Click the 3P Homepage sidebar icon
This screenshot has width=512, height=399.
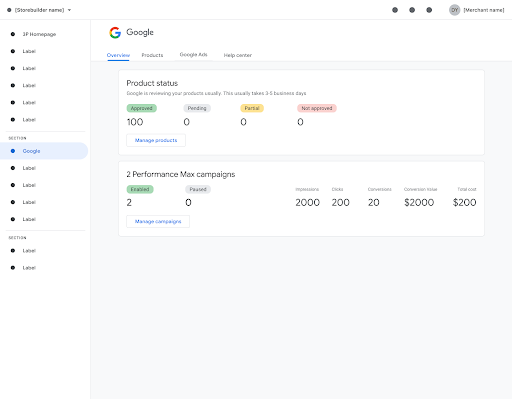click(13, 34)
